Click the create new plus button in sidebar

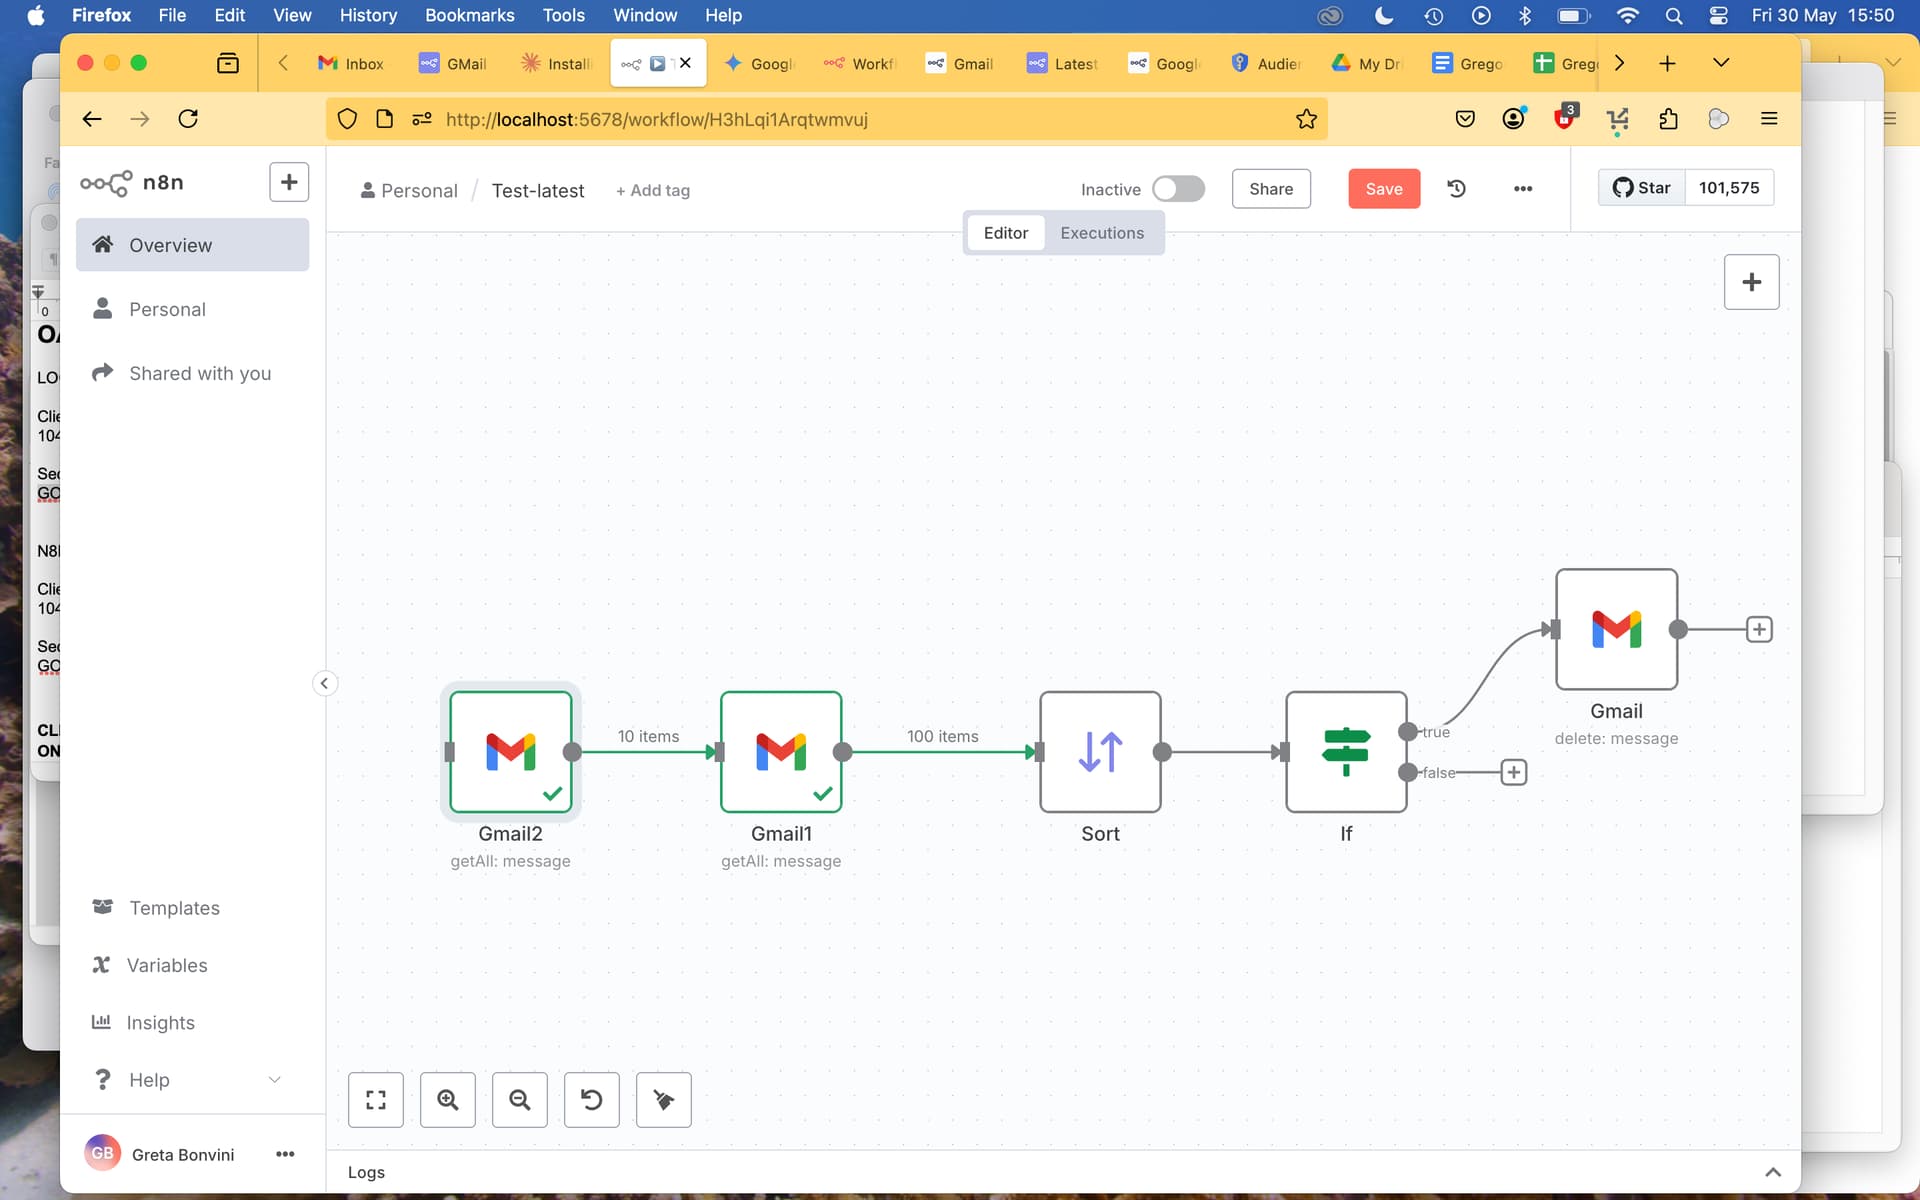[x=289, y=182]
